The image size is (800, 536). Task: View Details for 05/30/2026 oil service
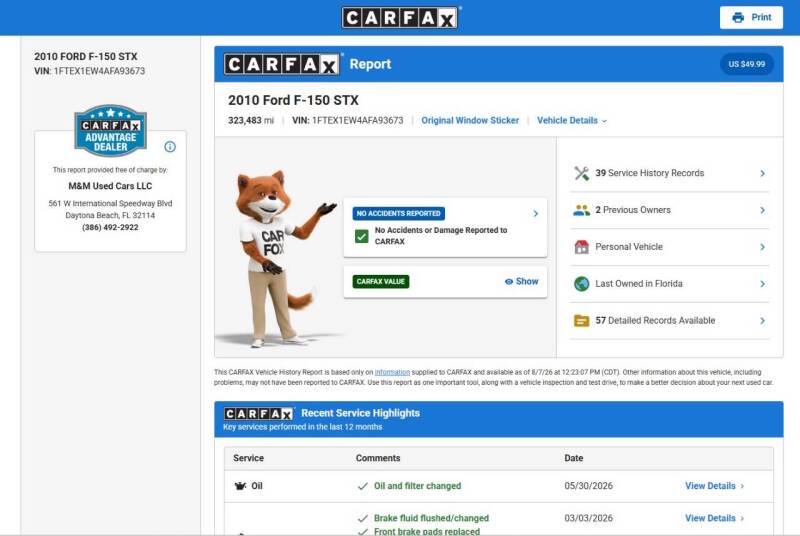click(x=714, y=486)
